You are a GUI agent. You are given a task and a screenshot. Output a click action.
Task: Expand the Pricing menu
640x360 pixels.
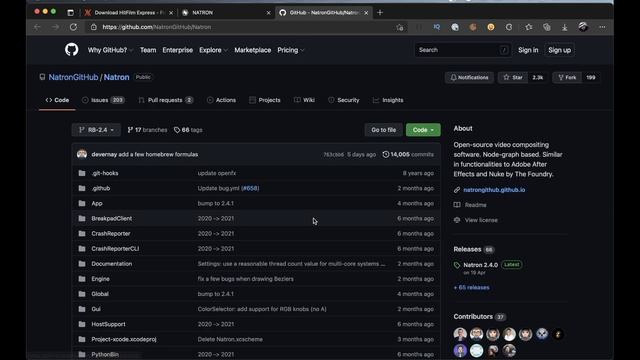tap(291, 50)
